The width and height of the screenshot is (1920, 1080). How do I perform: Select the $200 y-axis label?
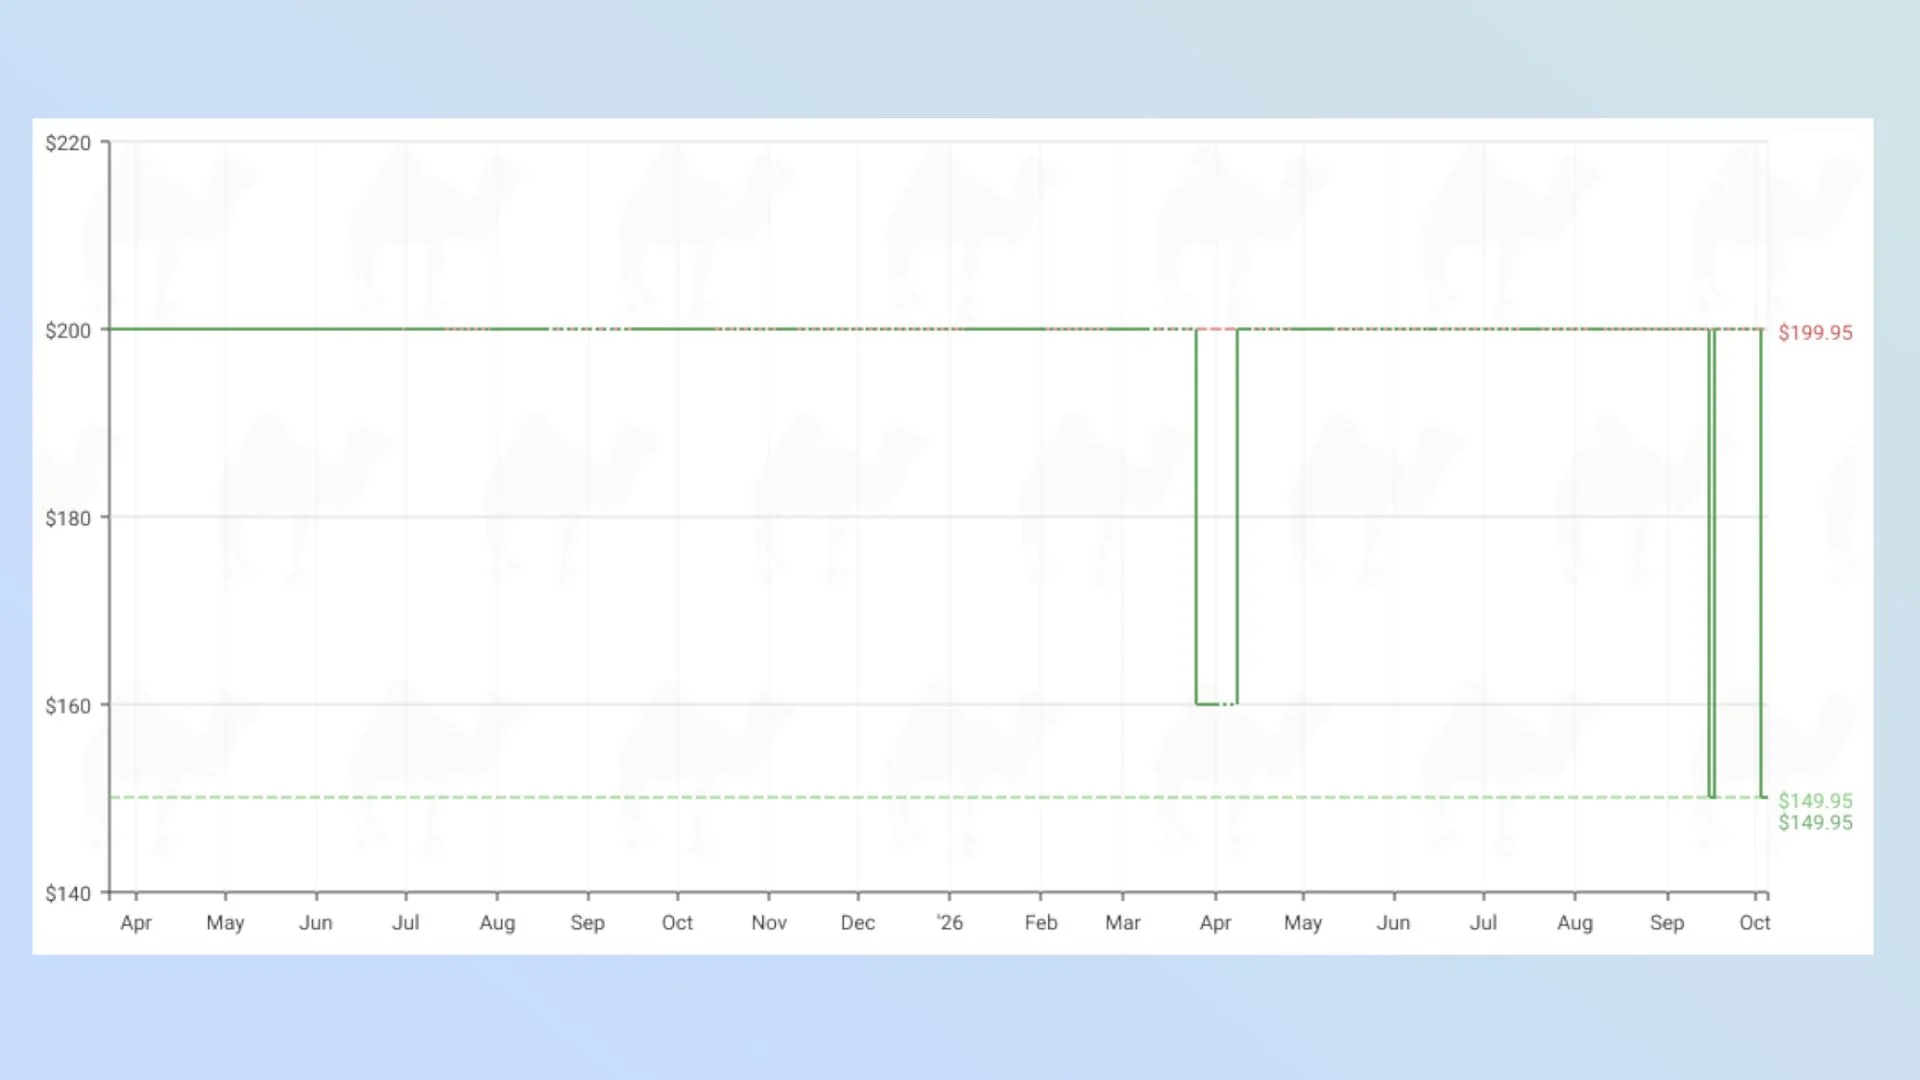[x=68, y=331]
